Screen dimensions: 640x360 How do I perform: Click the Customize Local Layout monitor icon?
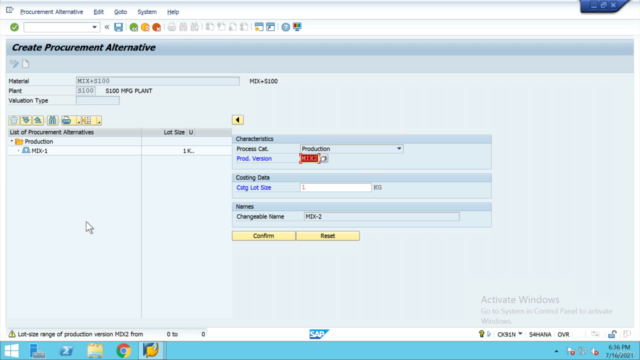click(297, 27)
